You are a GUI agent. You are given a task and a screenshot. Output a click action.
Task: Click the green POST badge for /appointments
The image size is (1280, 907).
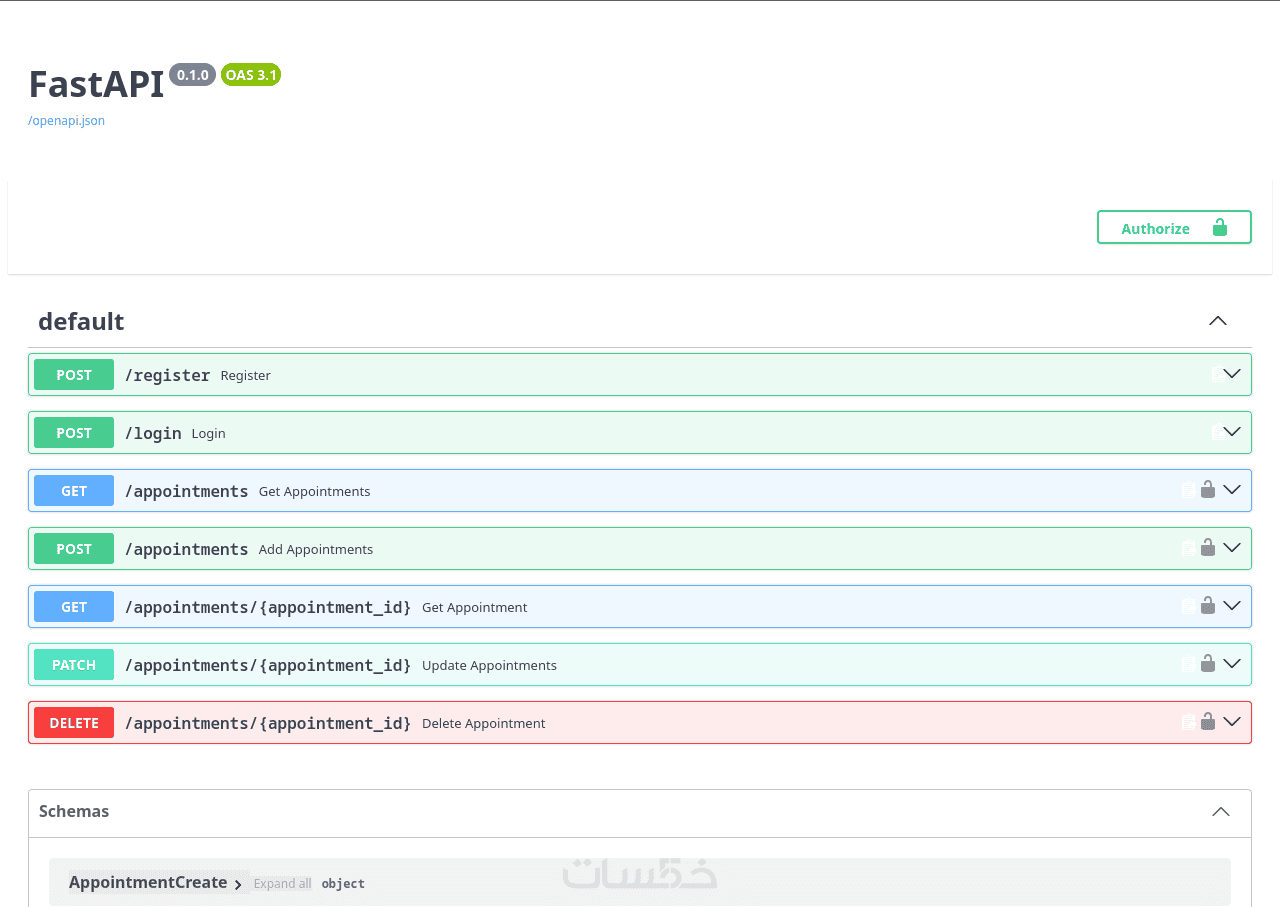74,549
